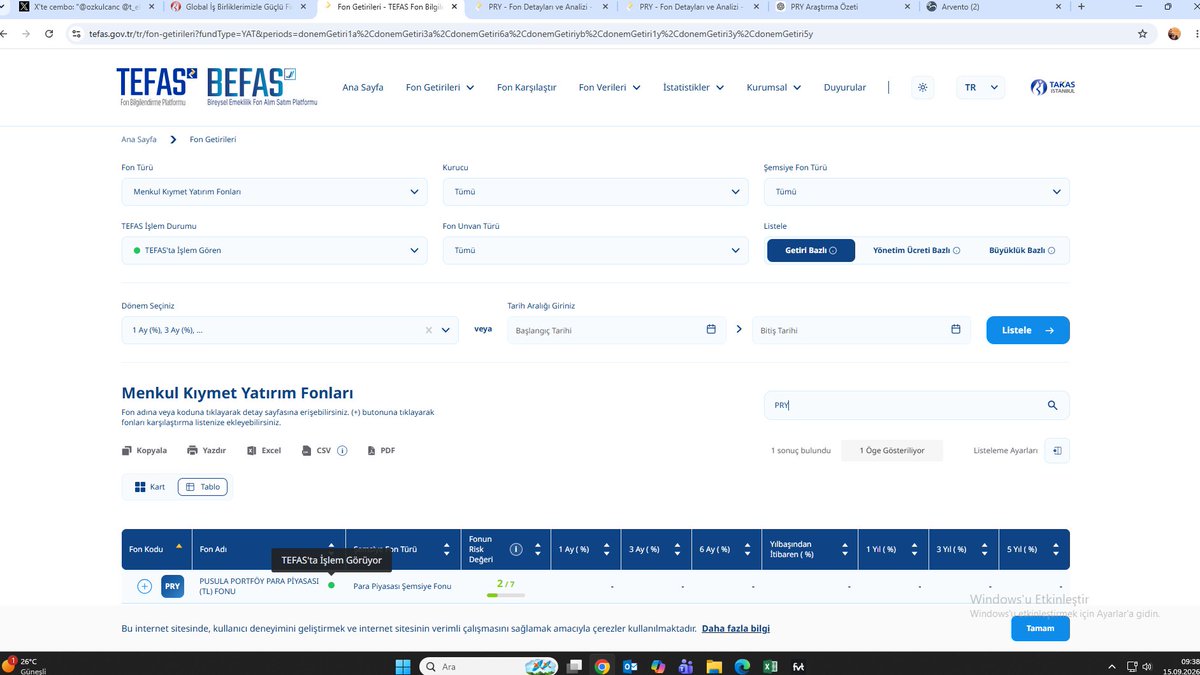Select Yönetim Ücreti Bazlı listing option
1200x675 pixels.
(x=916, y=250)
